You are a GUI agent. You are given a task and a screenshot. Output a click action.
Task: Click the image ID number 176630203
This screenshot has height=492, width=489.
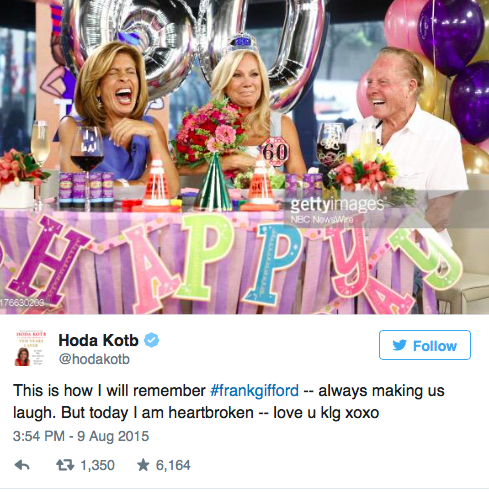coord(22,303)
